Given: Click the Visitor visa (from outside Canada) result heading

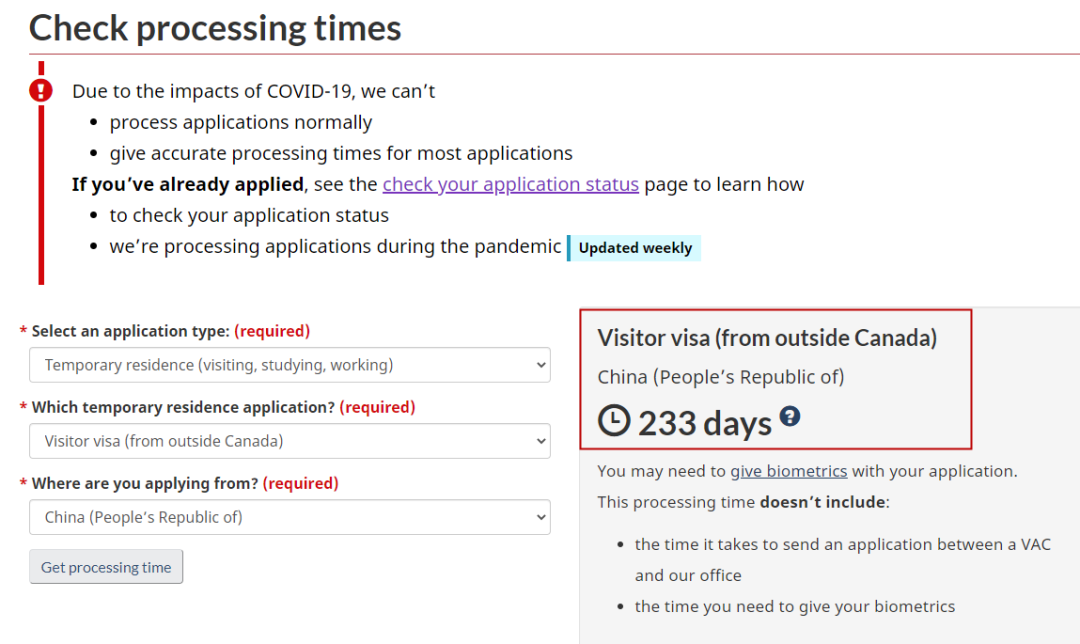Looking at the screenshot, I should tap(767, 338).
